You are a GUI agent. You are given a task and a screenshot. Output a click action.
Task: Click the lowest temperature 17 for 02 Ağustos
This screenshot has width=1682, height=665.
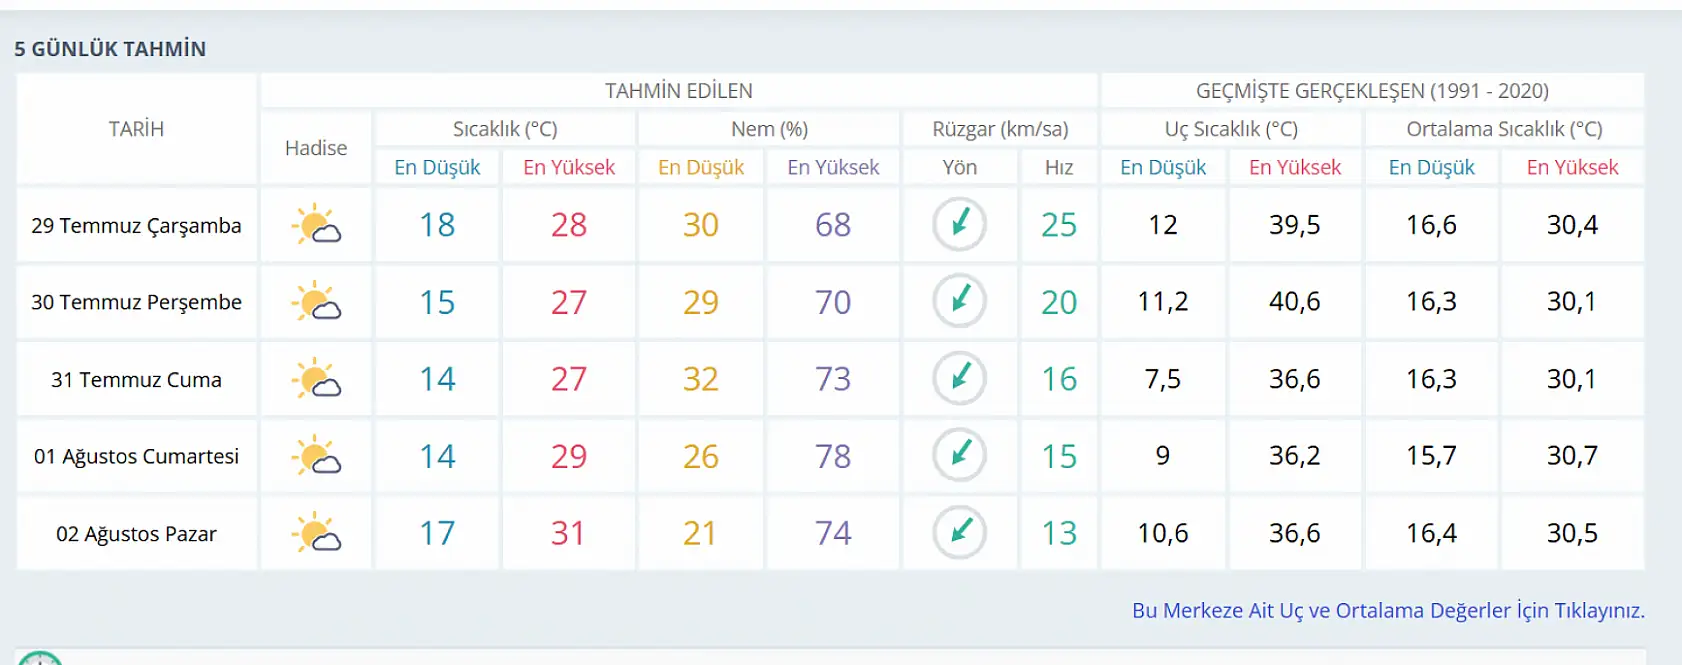(x=437, y=533)
